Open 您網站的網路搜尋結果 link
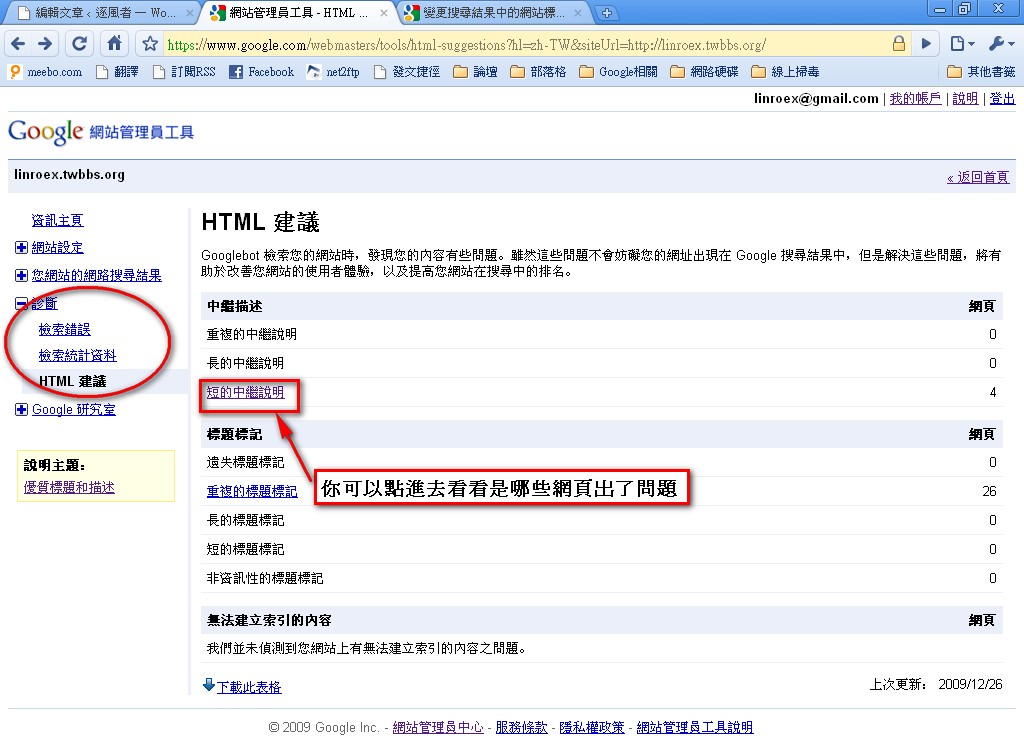1024x738 pixels. click(x=97, y=276)
